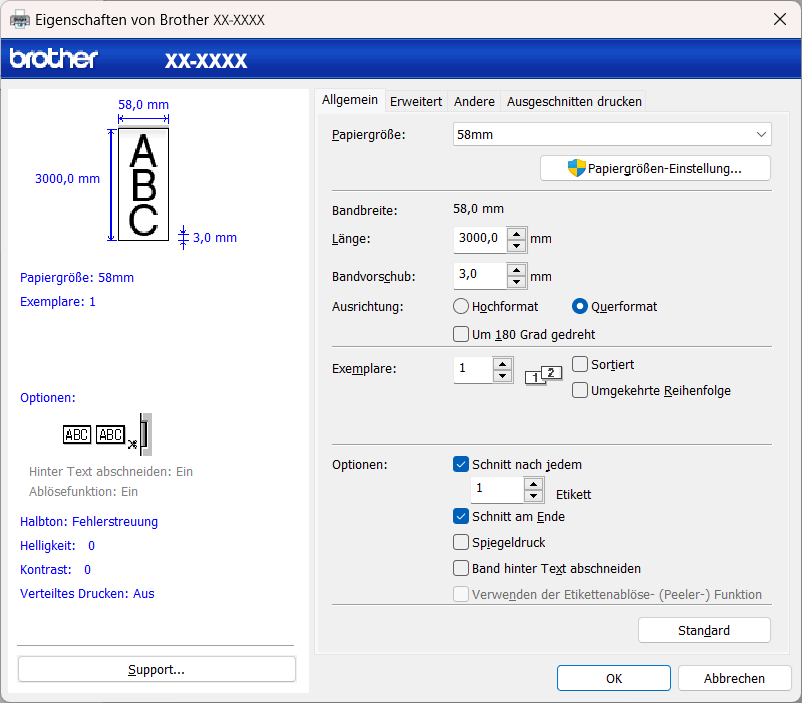Click the cut options ABC illustration
The height and width of the screenshot is (703, 802).
[x=109, y=433]
